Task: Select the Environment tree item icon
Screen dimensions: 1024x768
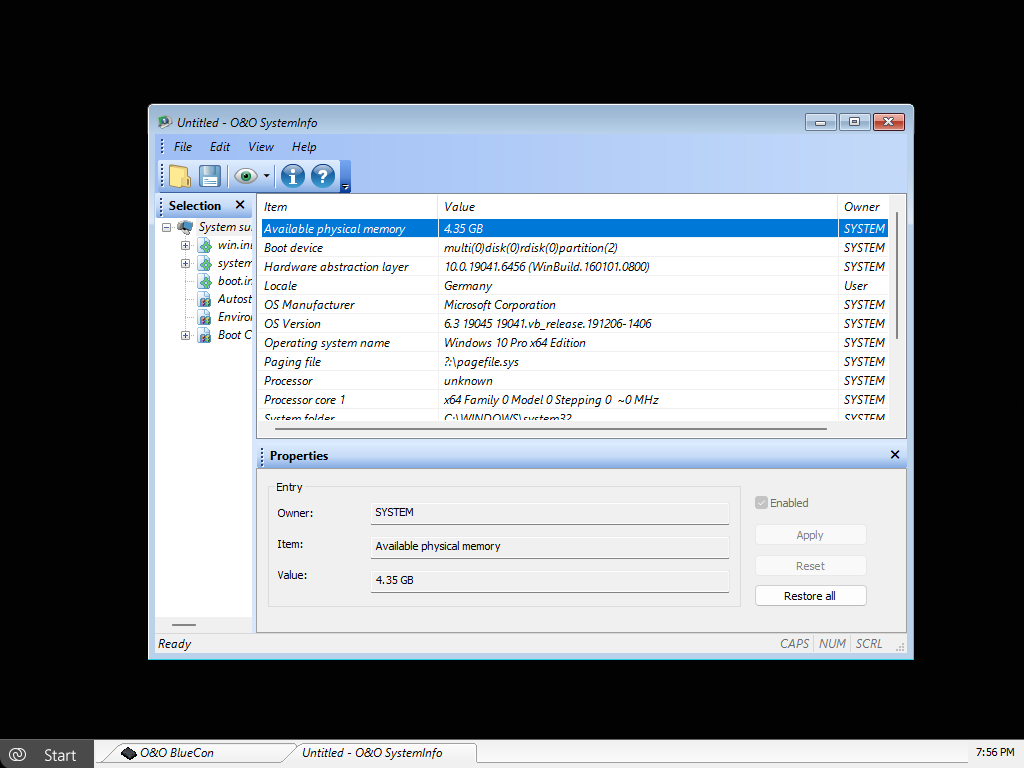Action: click(205, 317)
